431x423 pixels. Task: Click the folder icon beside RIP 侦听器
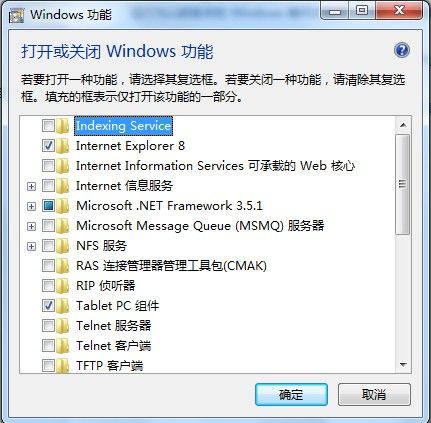63,286
